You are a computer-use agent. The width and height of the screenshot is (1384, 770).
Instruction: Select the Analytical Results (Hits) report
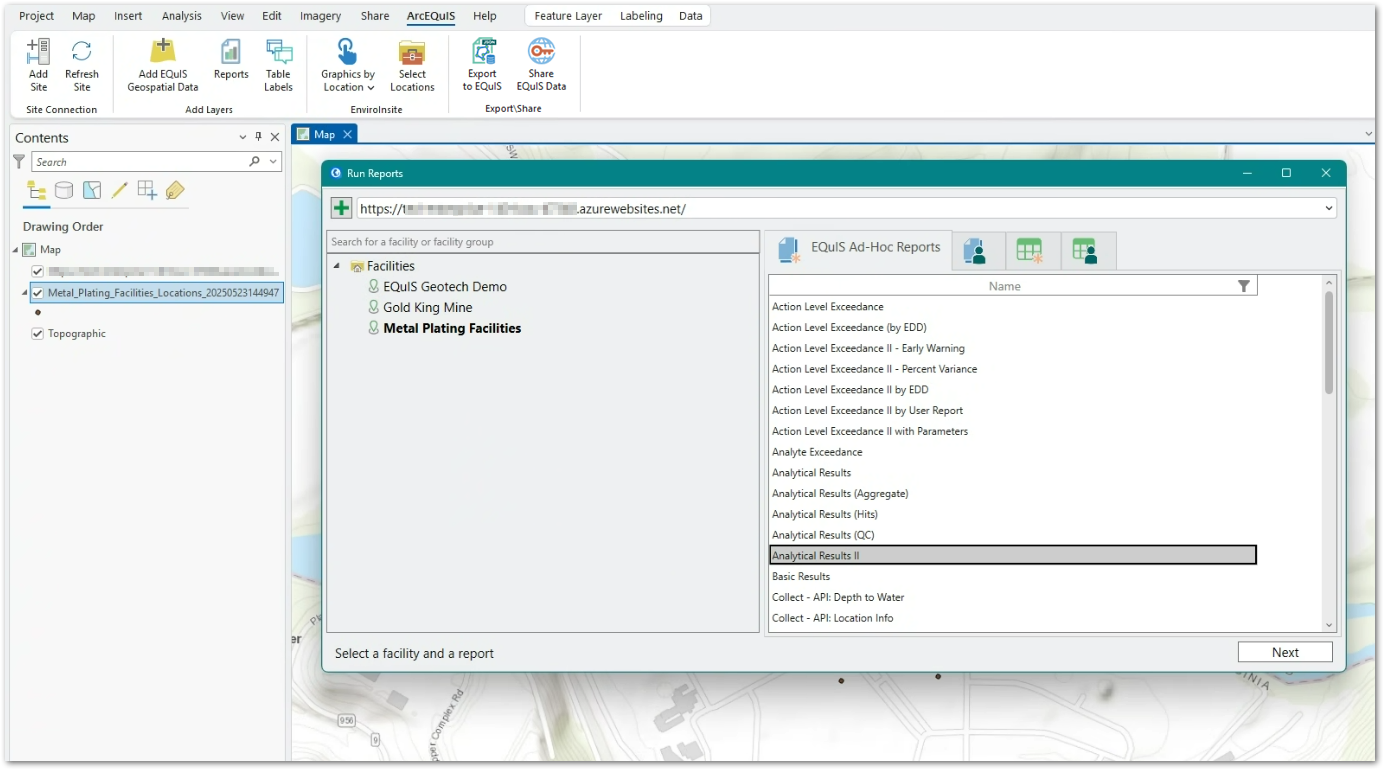pos(1012,514)
